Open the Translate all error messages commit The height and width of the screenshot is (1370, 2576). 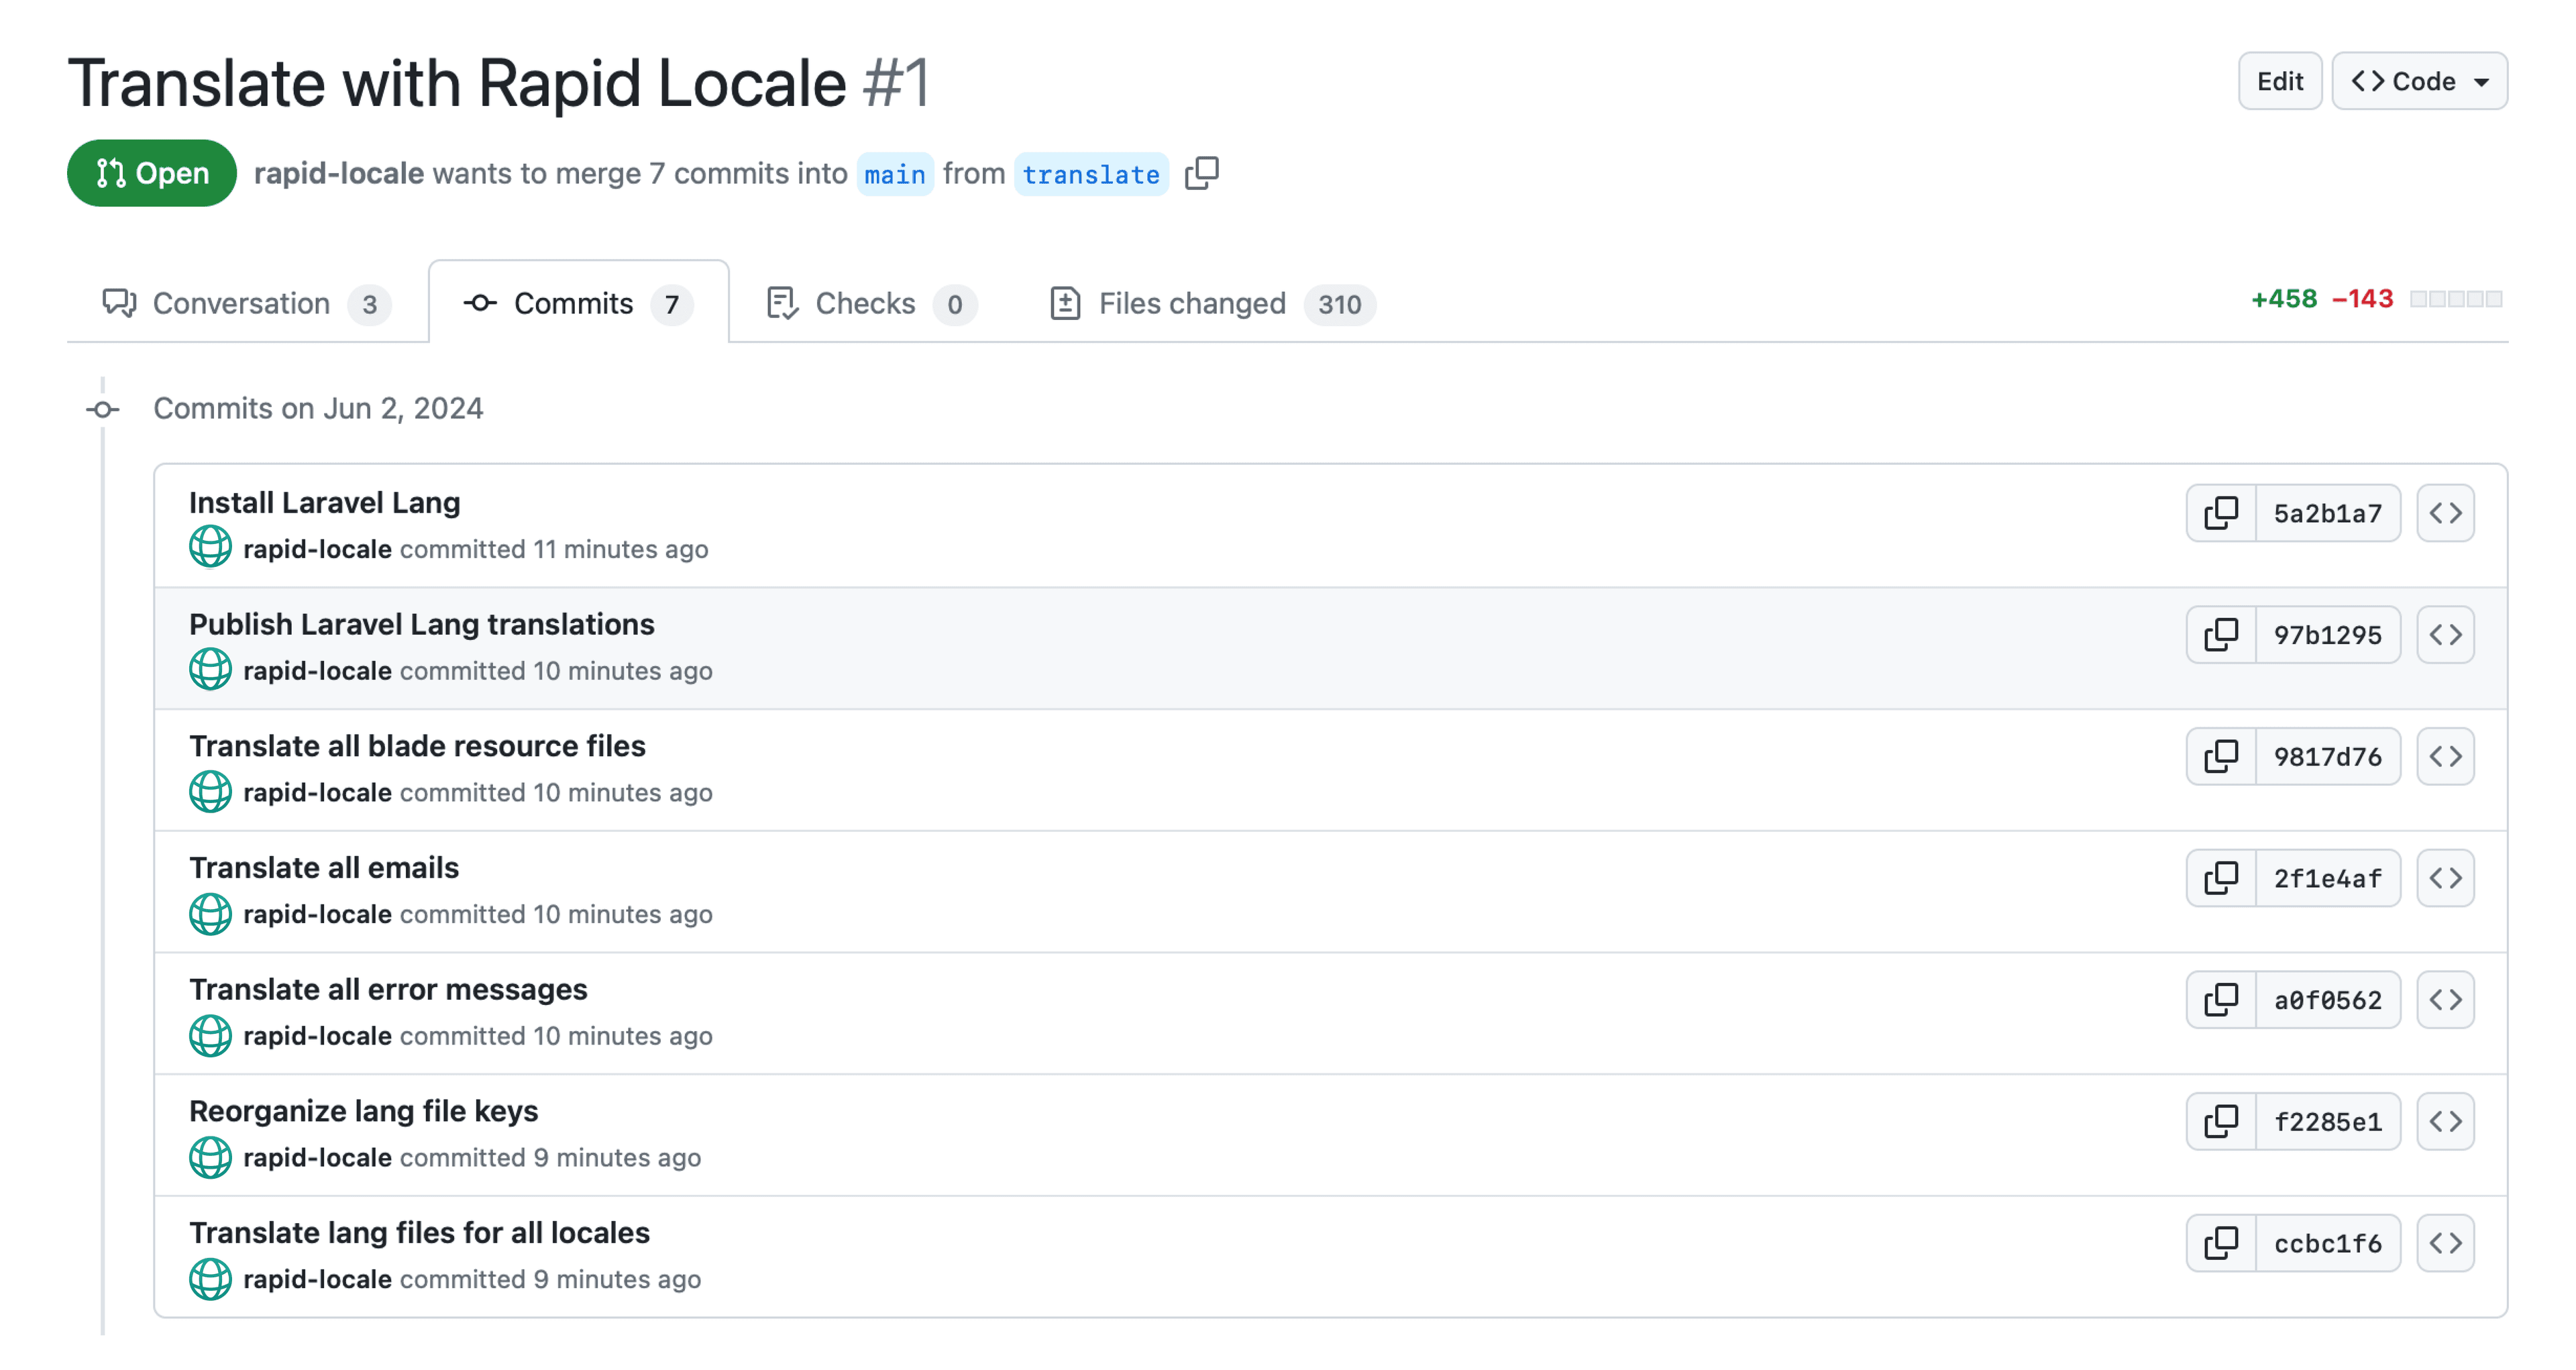pyautogui.click(x=388, y=989)
